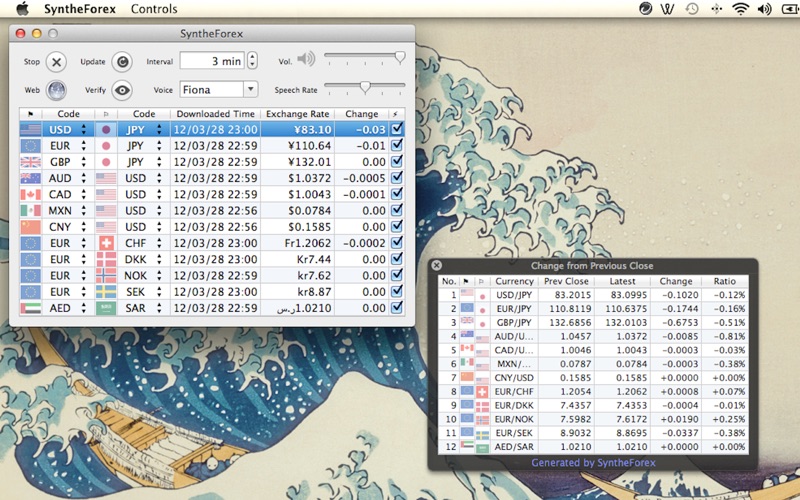Click the Canadian flag in CAD row
Image resolution: width=800 pixels, height=500 pixels.
pos(31,194)
